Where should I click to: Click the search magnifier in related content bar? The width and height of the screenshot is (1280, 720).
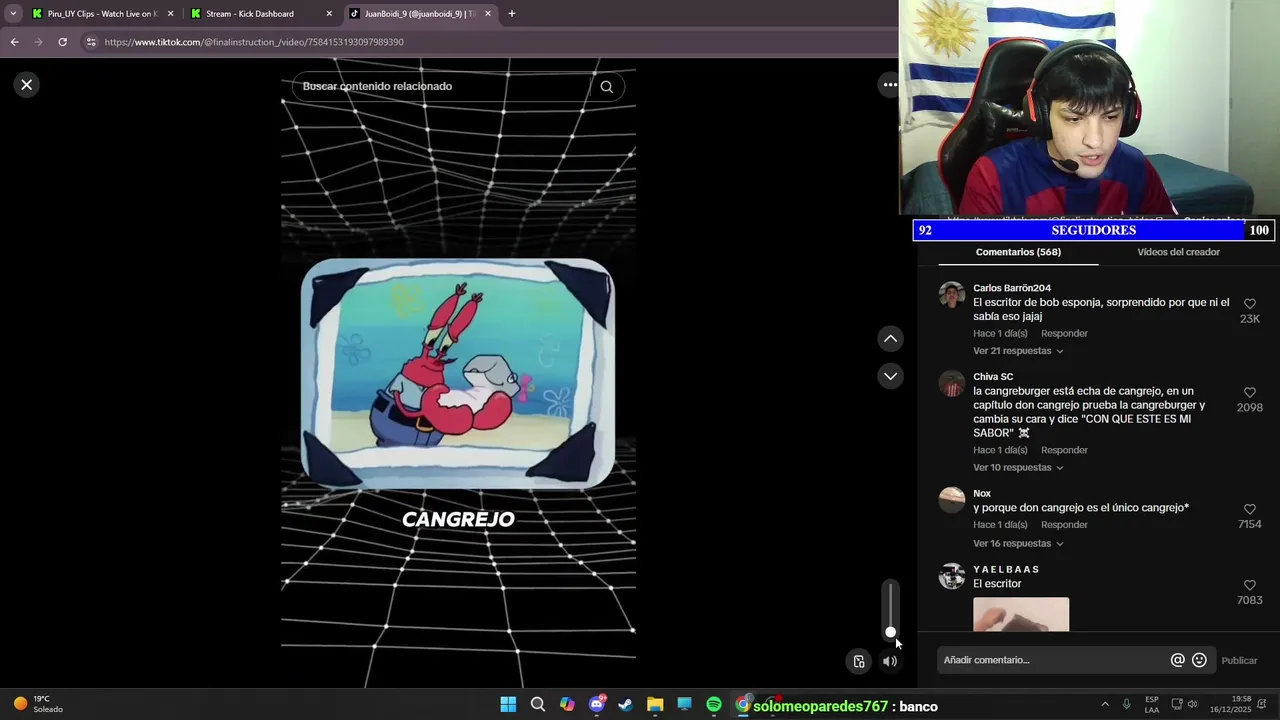606,87
